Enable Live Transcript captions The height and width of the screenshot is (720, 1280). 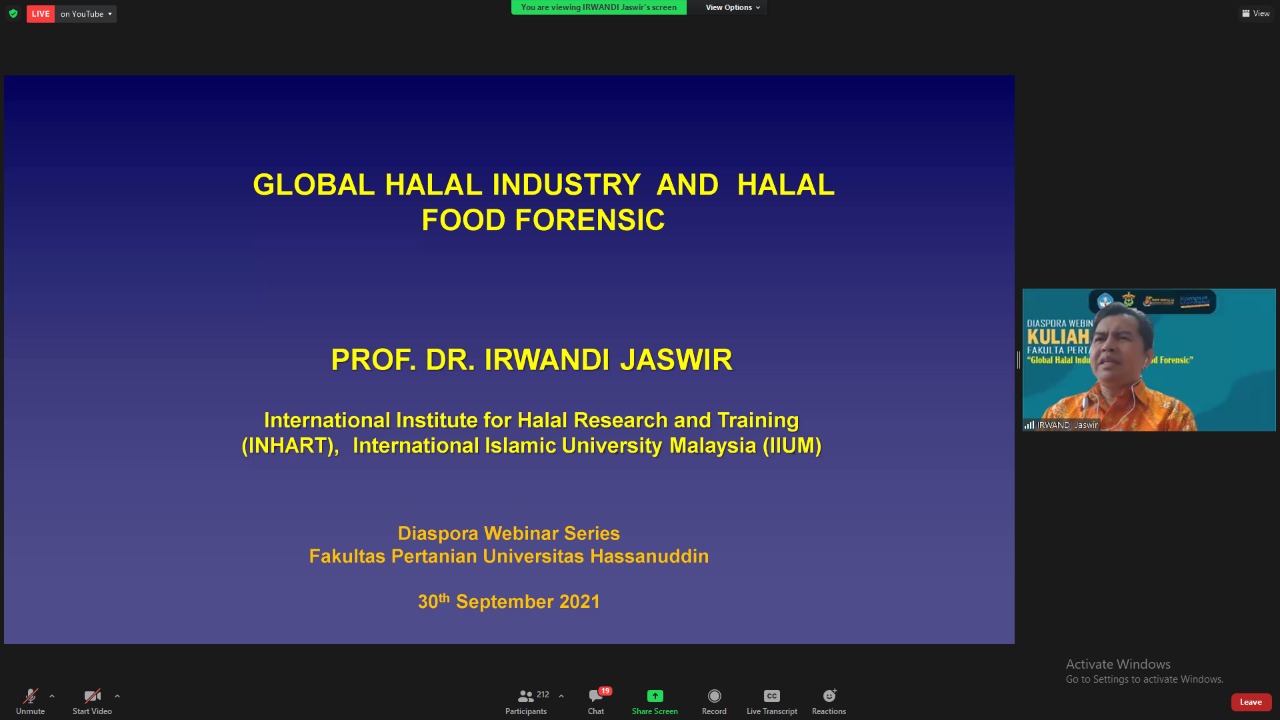coord(772,696)
